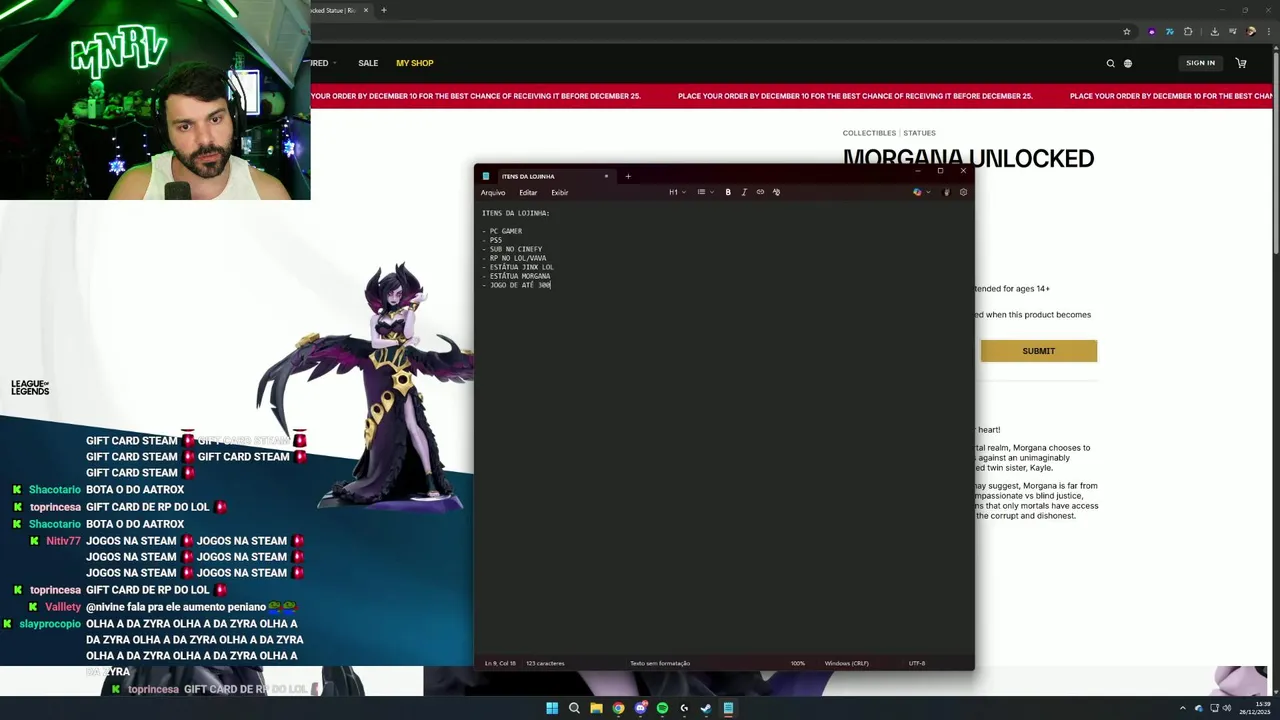The height and width of the screenshot is (720, 1280).
Task: Open the Arquivo menu
Action: (493, 192)
